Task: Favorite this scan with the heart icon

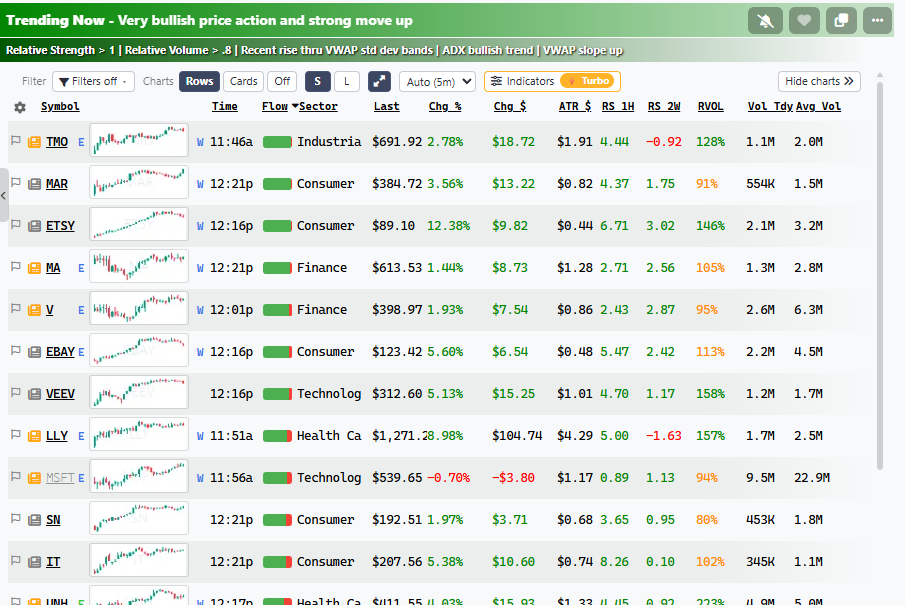Action: [x=804, y=21]
